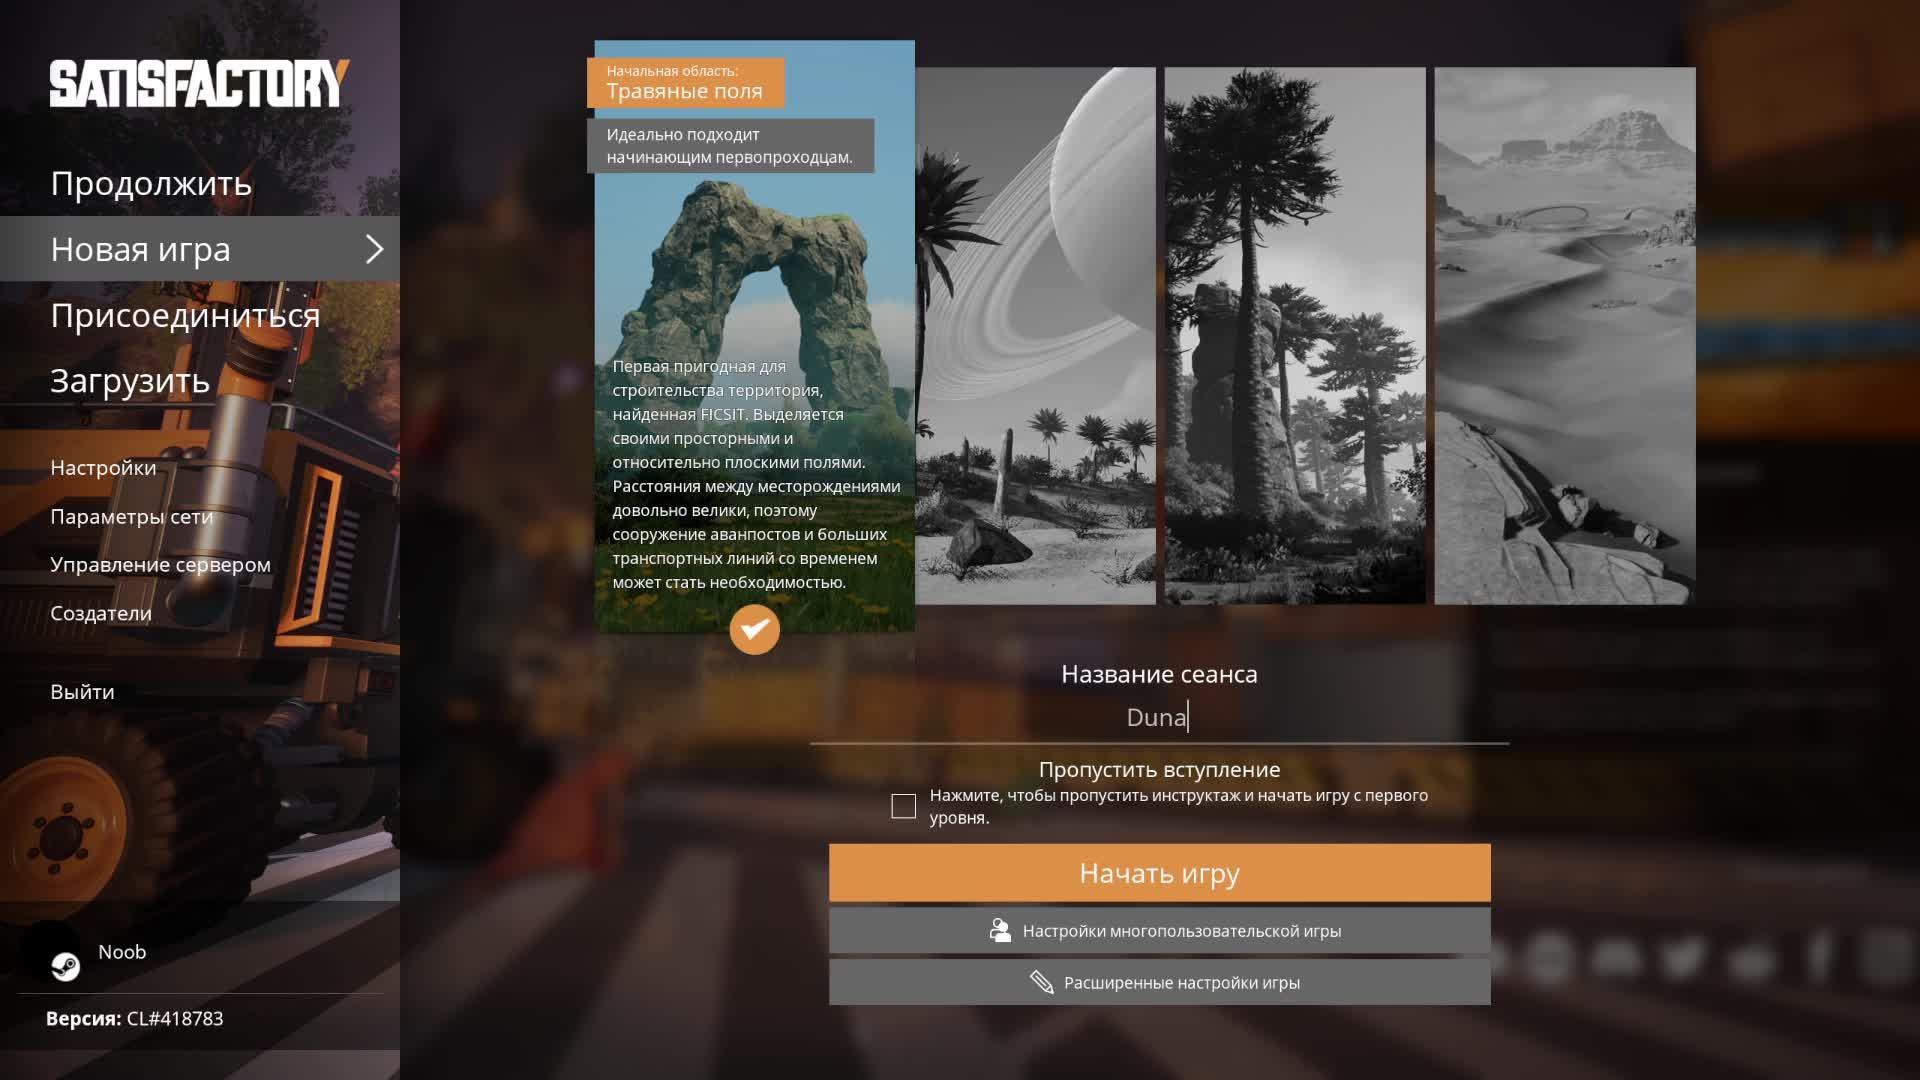Click the Steam icon beside Noob
The height and width of the screenshot is (1080, 1920).
[66, 966]
